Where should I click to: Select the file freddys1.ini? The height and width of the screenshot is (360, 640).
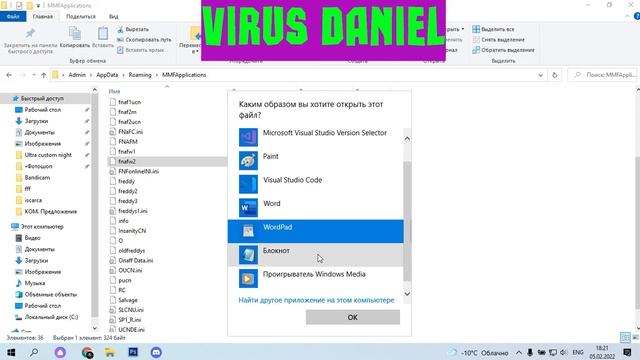[x=133, y=211]
